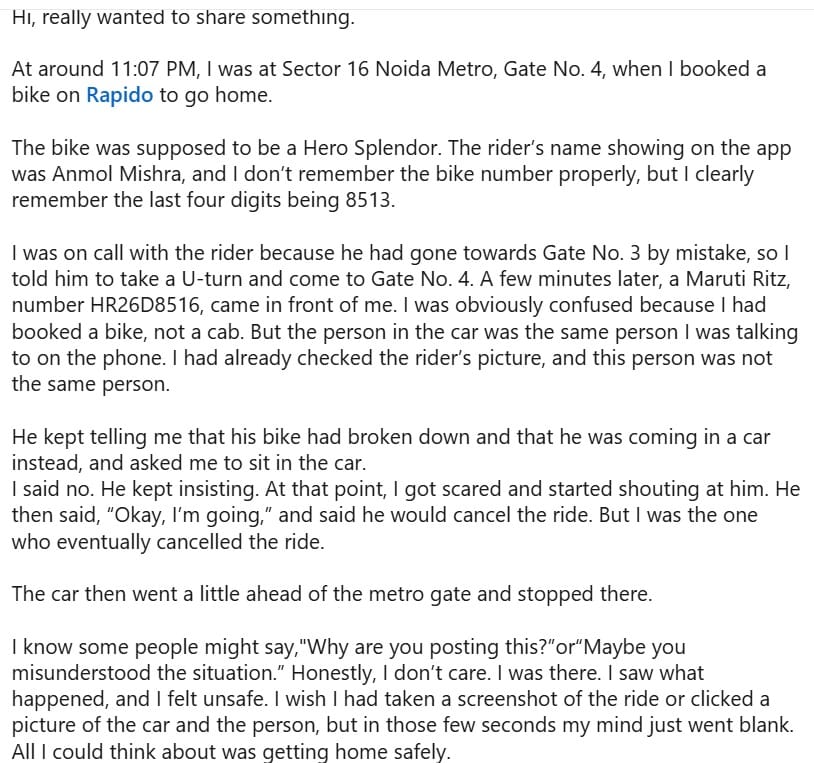The width and height of the screenshot is (814, 763).
Task: Click the sentence 'The car then went a little ahead'
Action: pos(332,594)
